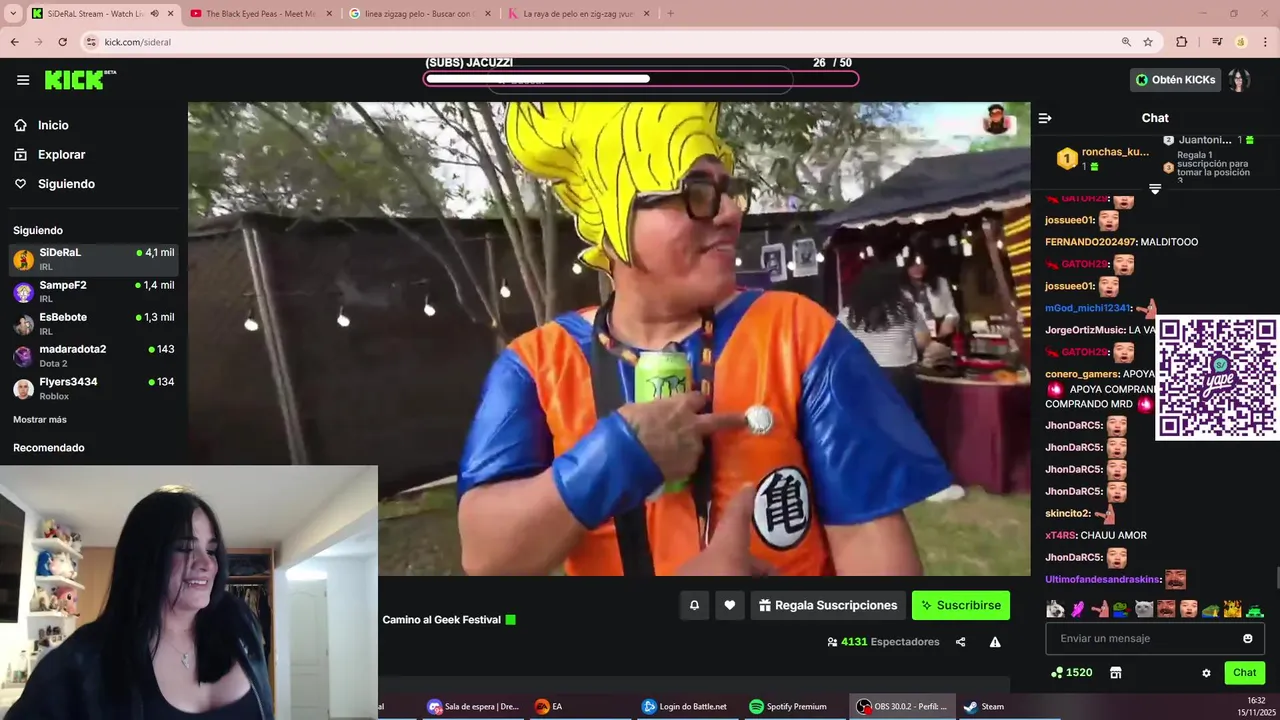Mute SiDeRaL Stream tab via speaker icon
The image size is (1280, 720).
(154, 13)
